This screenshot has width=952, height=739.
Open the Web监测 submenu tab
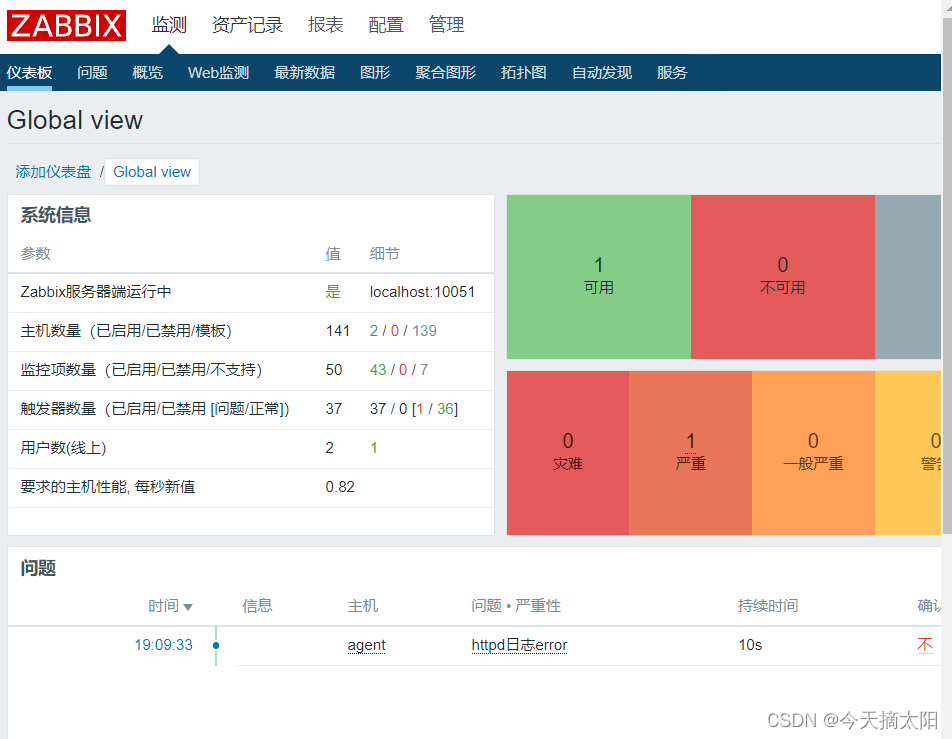click(x=219, y=73)
